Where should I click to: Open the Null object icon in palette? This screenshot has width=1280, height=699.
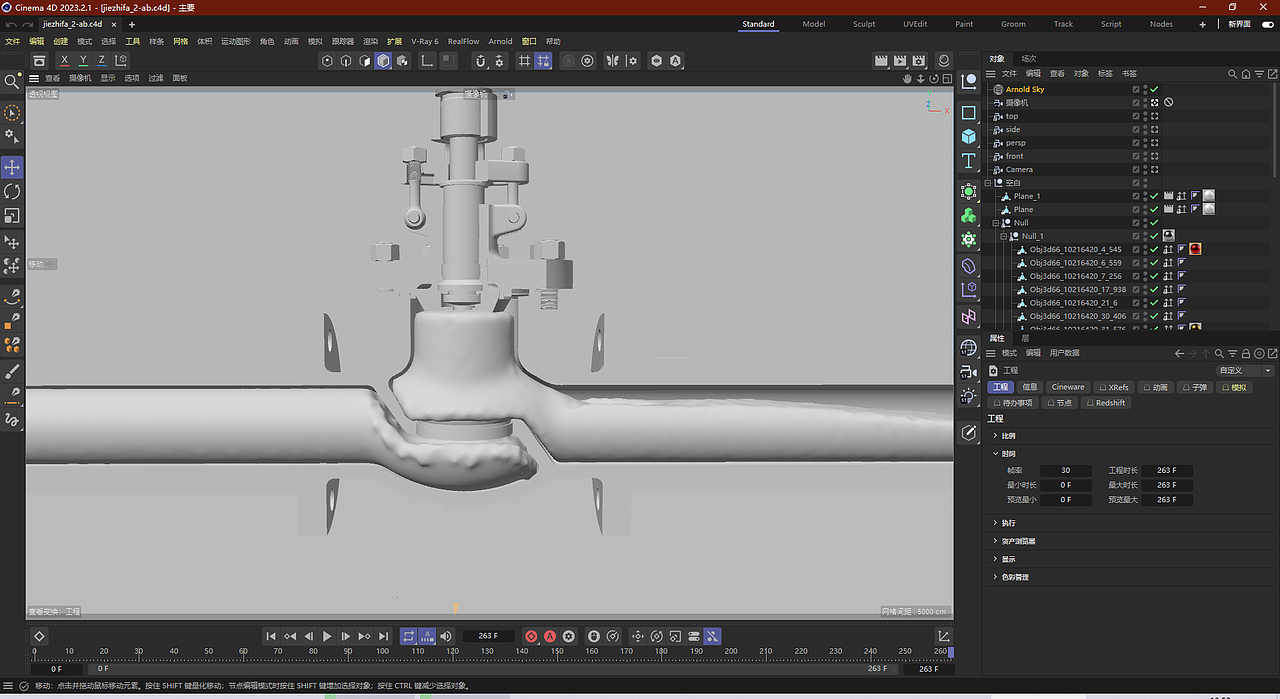click(968, 81)
